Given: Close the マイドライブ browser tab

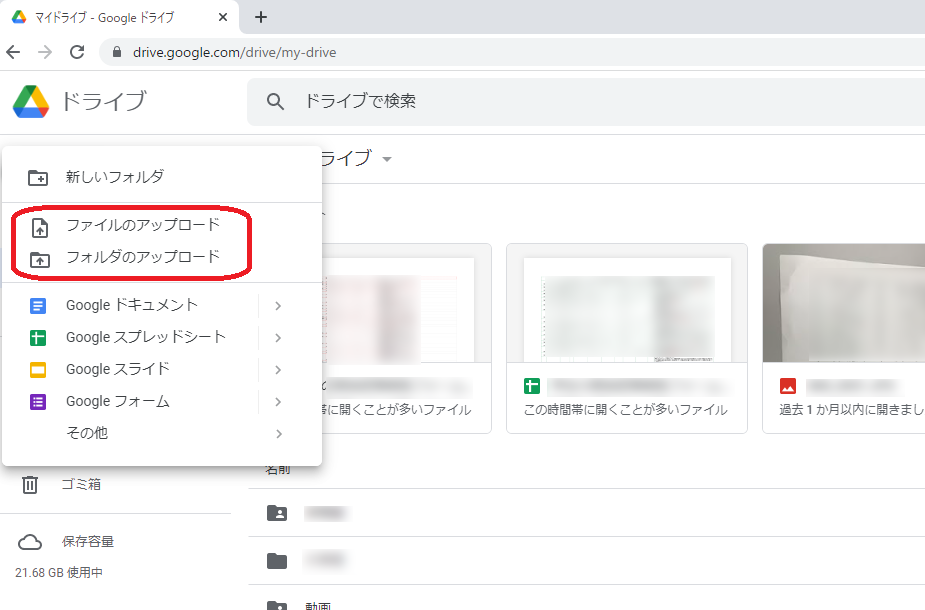Looking at the screenshot, I should click(223, 17).
